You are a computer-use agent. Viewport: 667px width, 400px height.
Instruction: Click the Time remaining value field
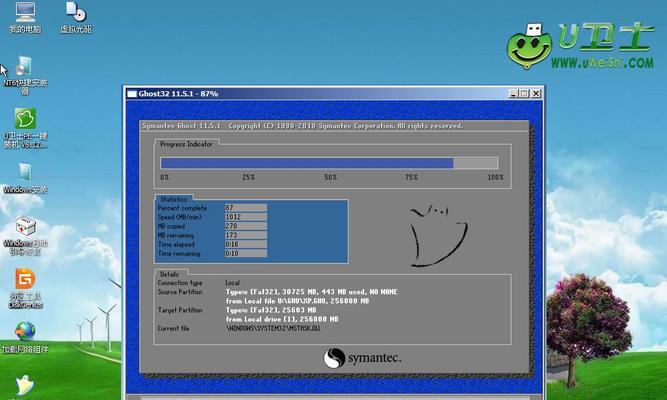245,252
